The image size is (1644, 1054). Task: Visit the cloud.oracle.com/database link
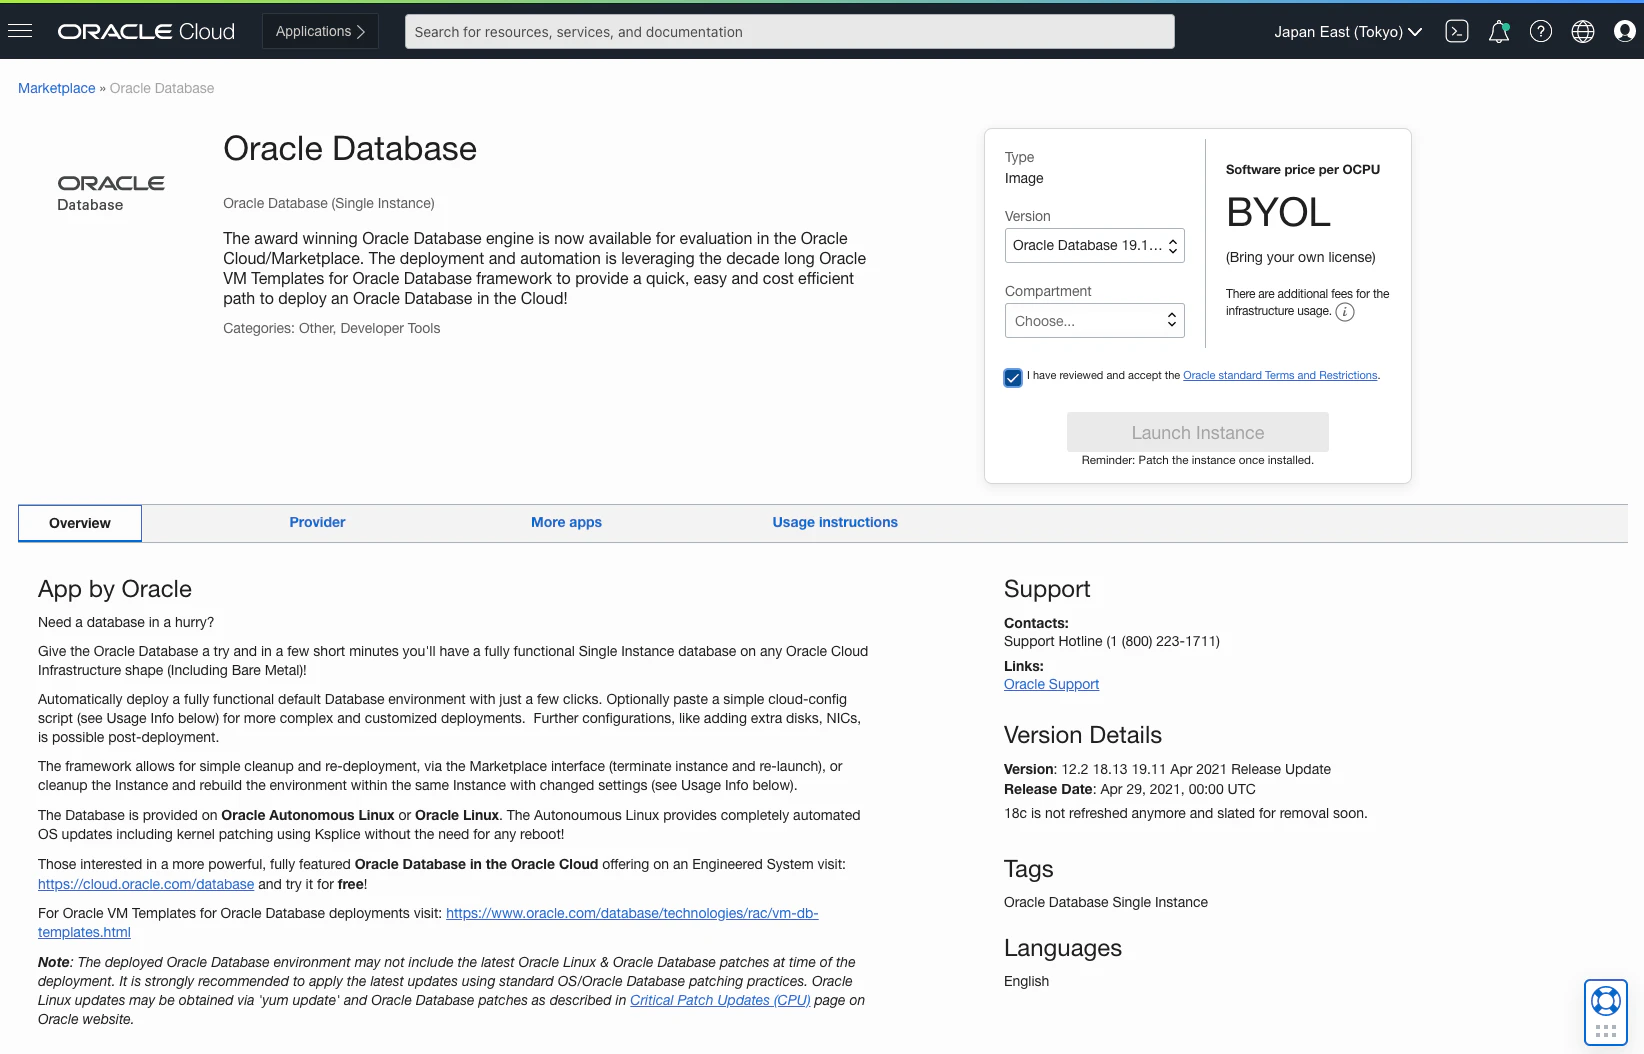point(146,884)
